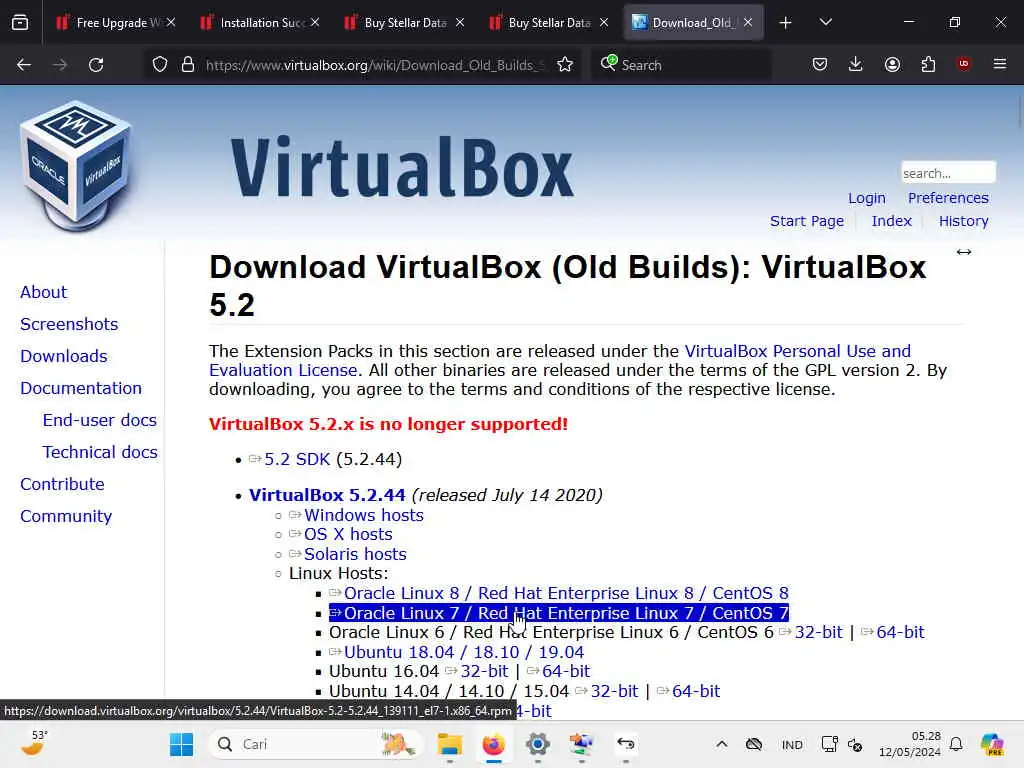
Task: Toggle wide layout arrow icon
Action: [964, 252]
